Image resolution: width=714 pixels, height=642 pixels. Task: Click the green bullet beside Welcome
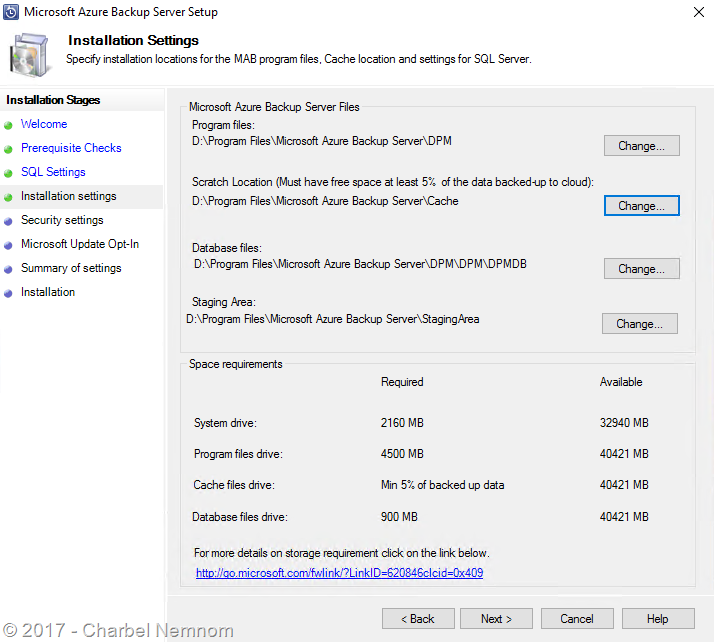pos(8,125)
